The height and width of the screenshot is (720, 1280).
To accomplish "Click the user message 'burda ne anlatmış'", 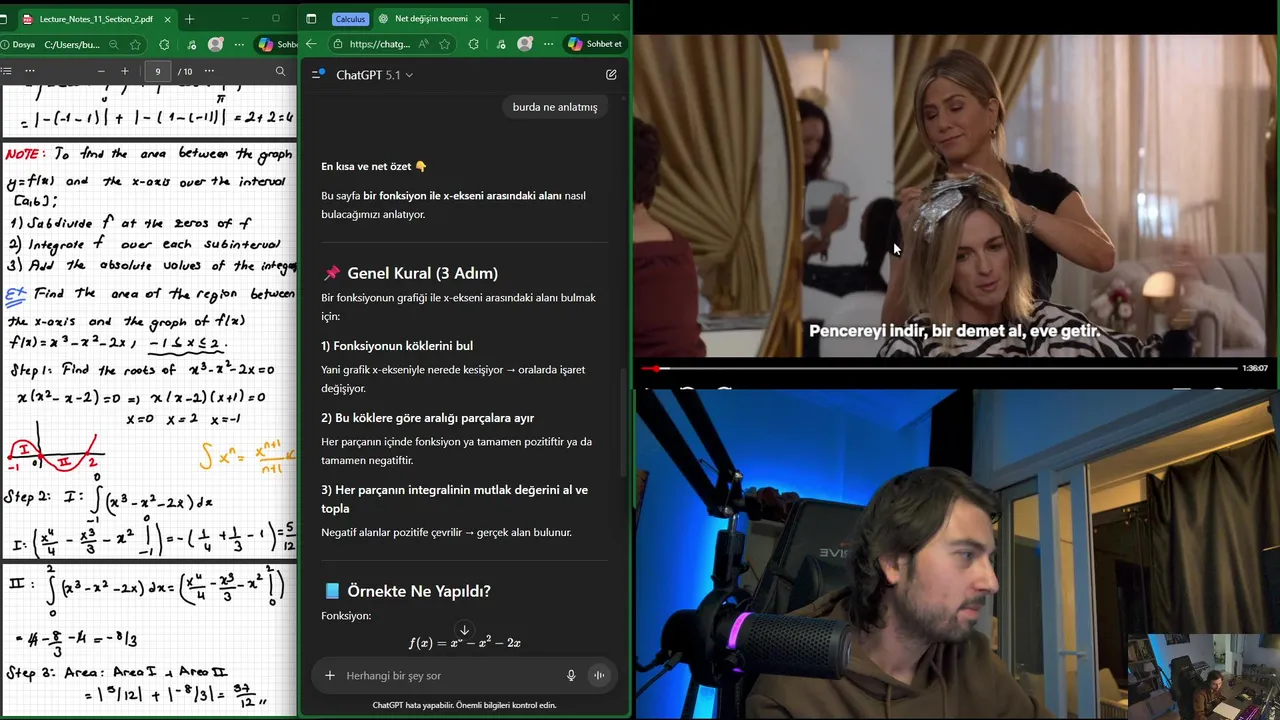I will point(555,107).
